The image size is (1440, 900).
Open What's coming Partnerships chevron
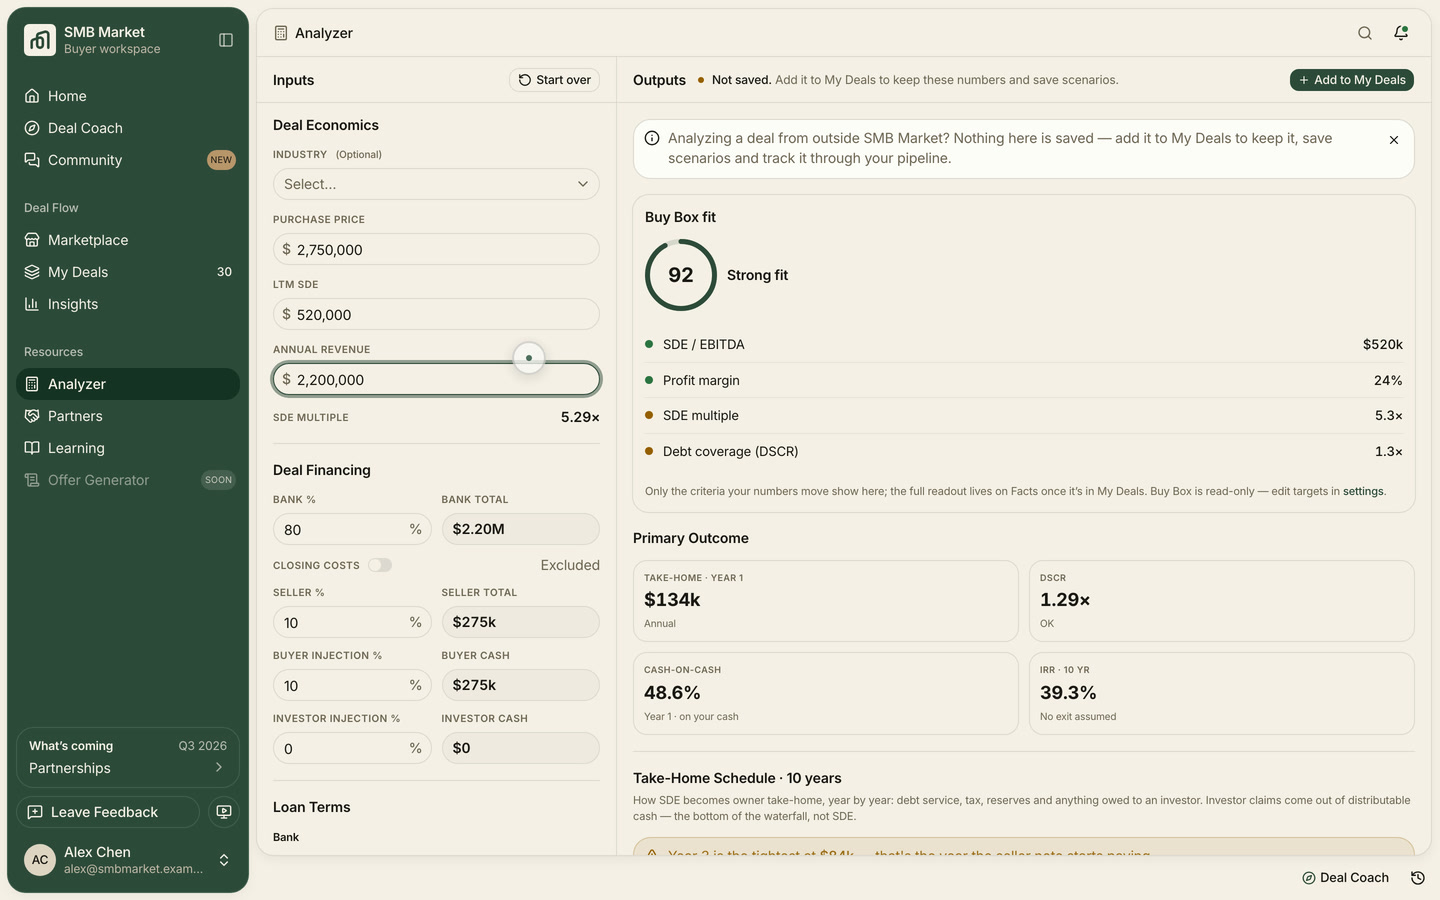click(219, 768)
